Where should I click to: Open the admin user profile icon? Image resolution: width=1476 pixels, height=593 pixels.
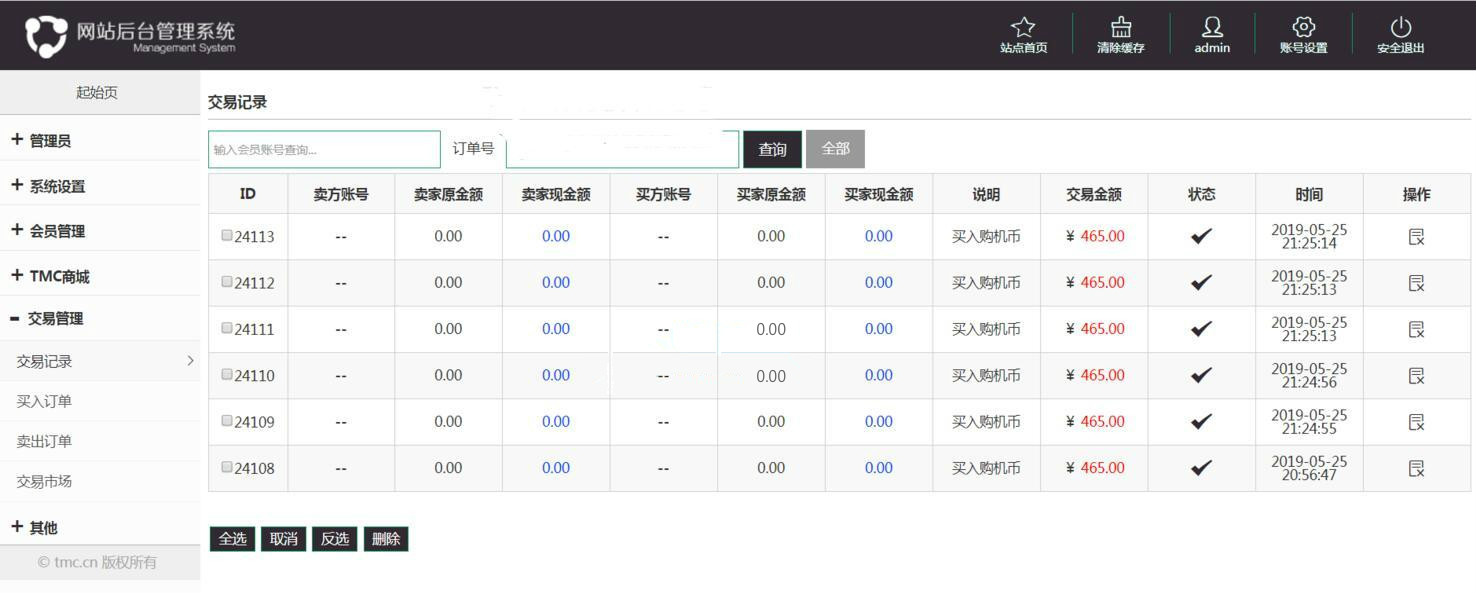(1211, 28)
